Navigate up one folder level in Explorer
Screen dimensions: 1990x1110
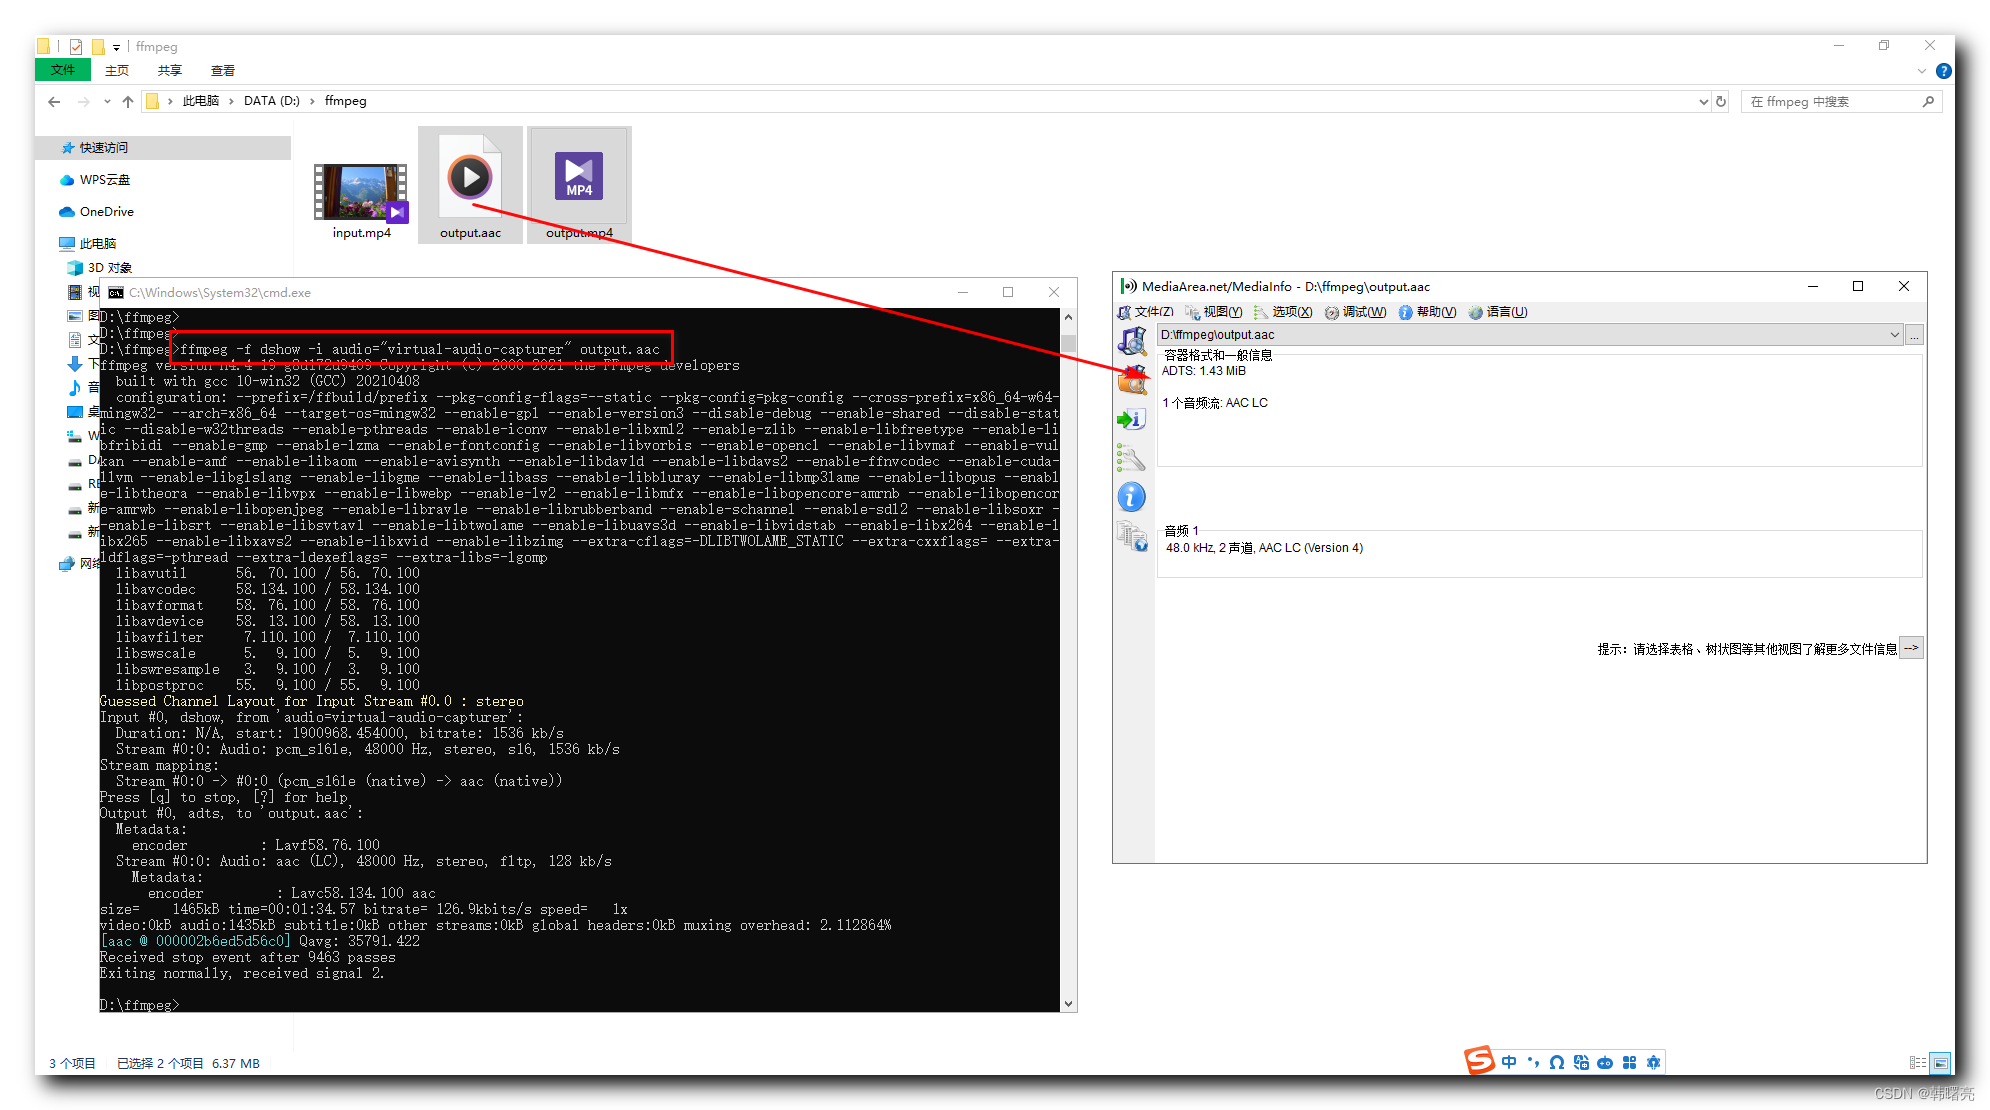pyautogui.click(x=128, y=101)
